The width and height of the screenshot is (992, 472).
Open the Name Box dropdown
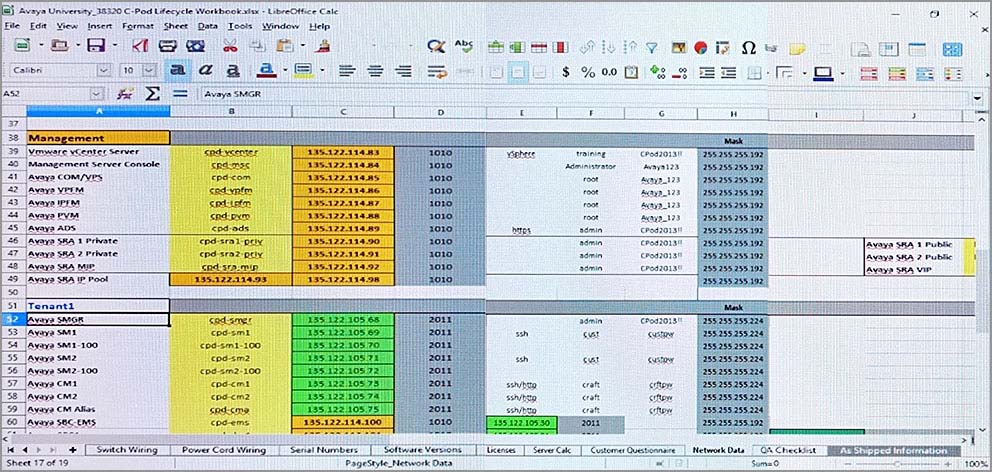point(96,94)
